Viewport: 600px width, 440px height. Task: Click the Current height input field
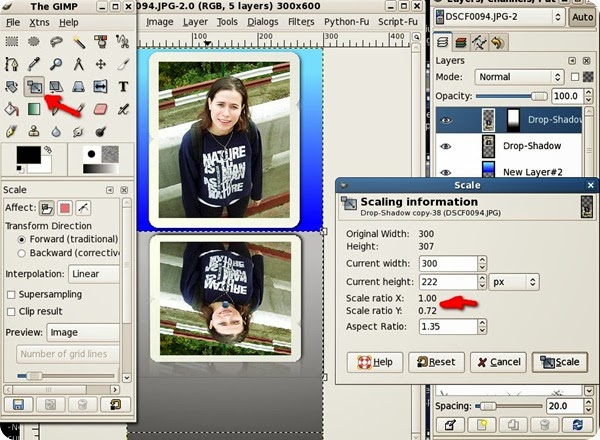tap(448, 282)
